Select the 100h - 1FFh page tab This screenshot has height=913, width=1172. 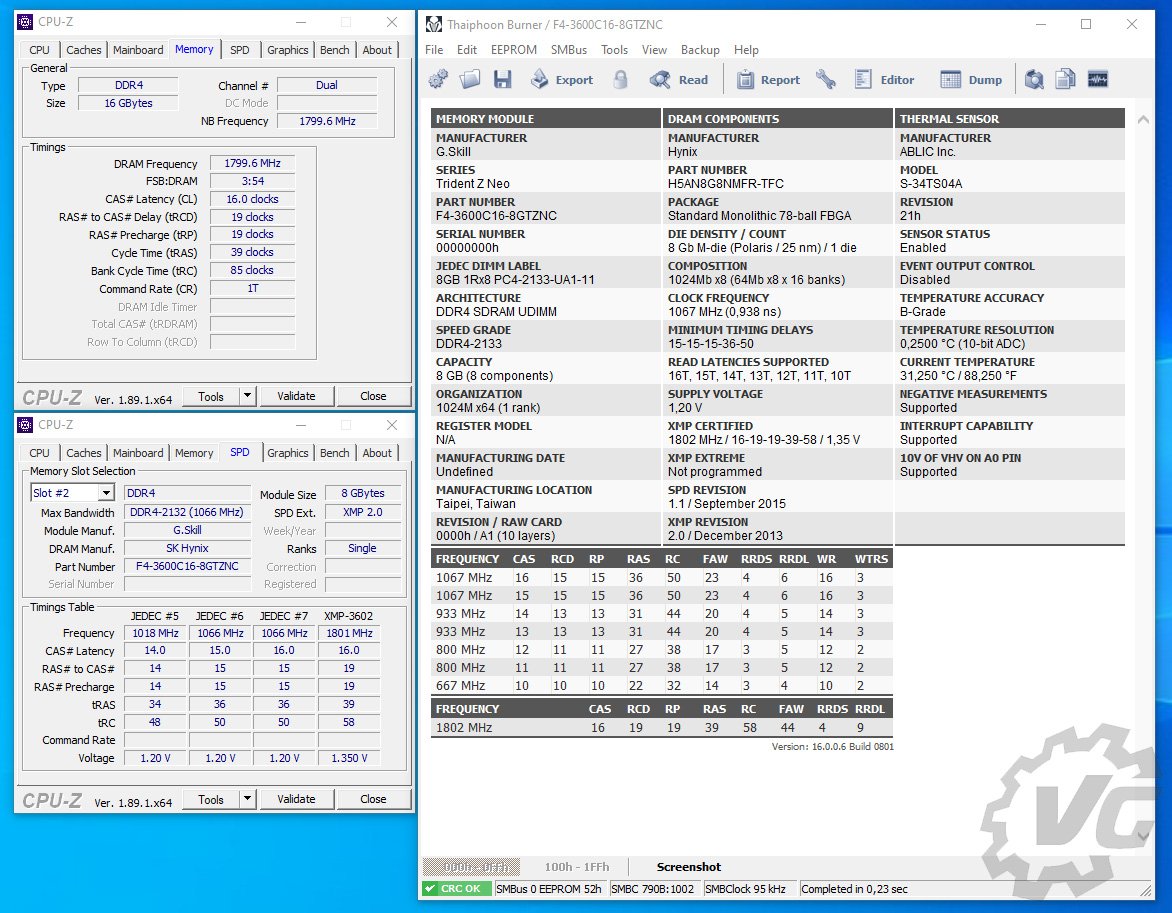pos(576,867)
